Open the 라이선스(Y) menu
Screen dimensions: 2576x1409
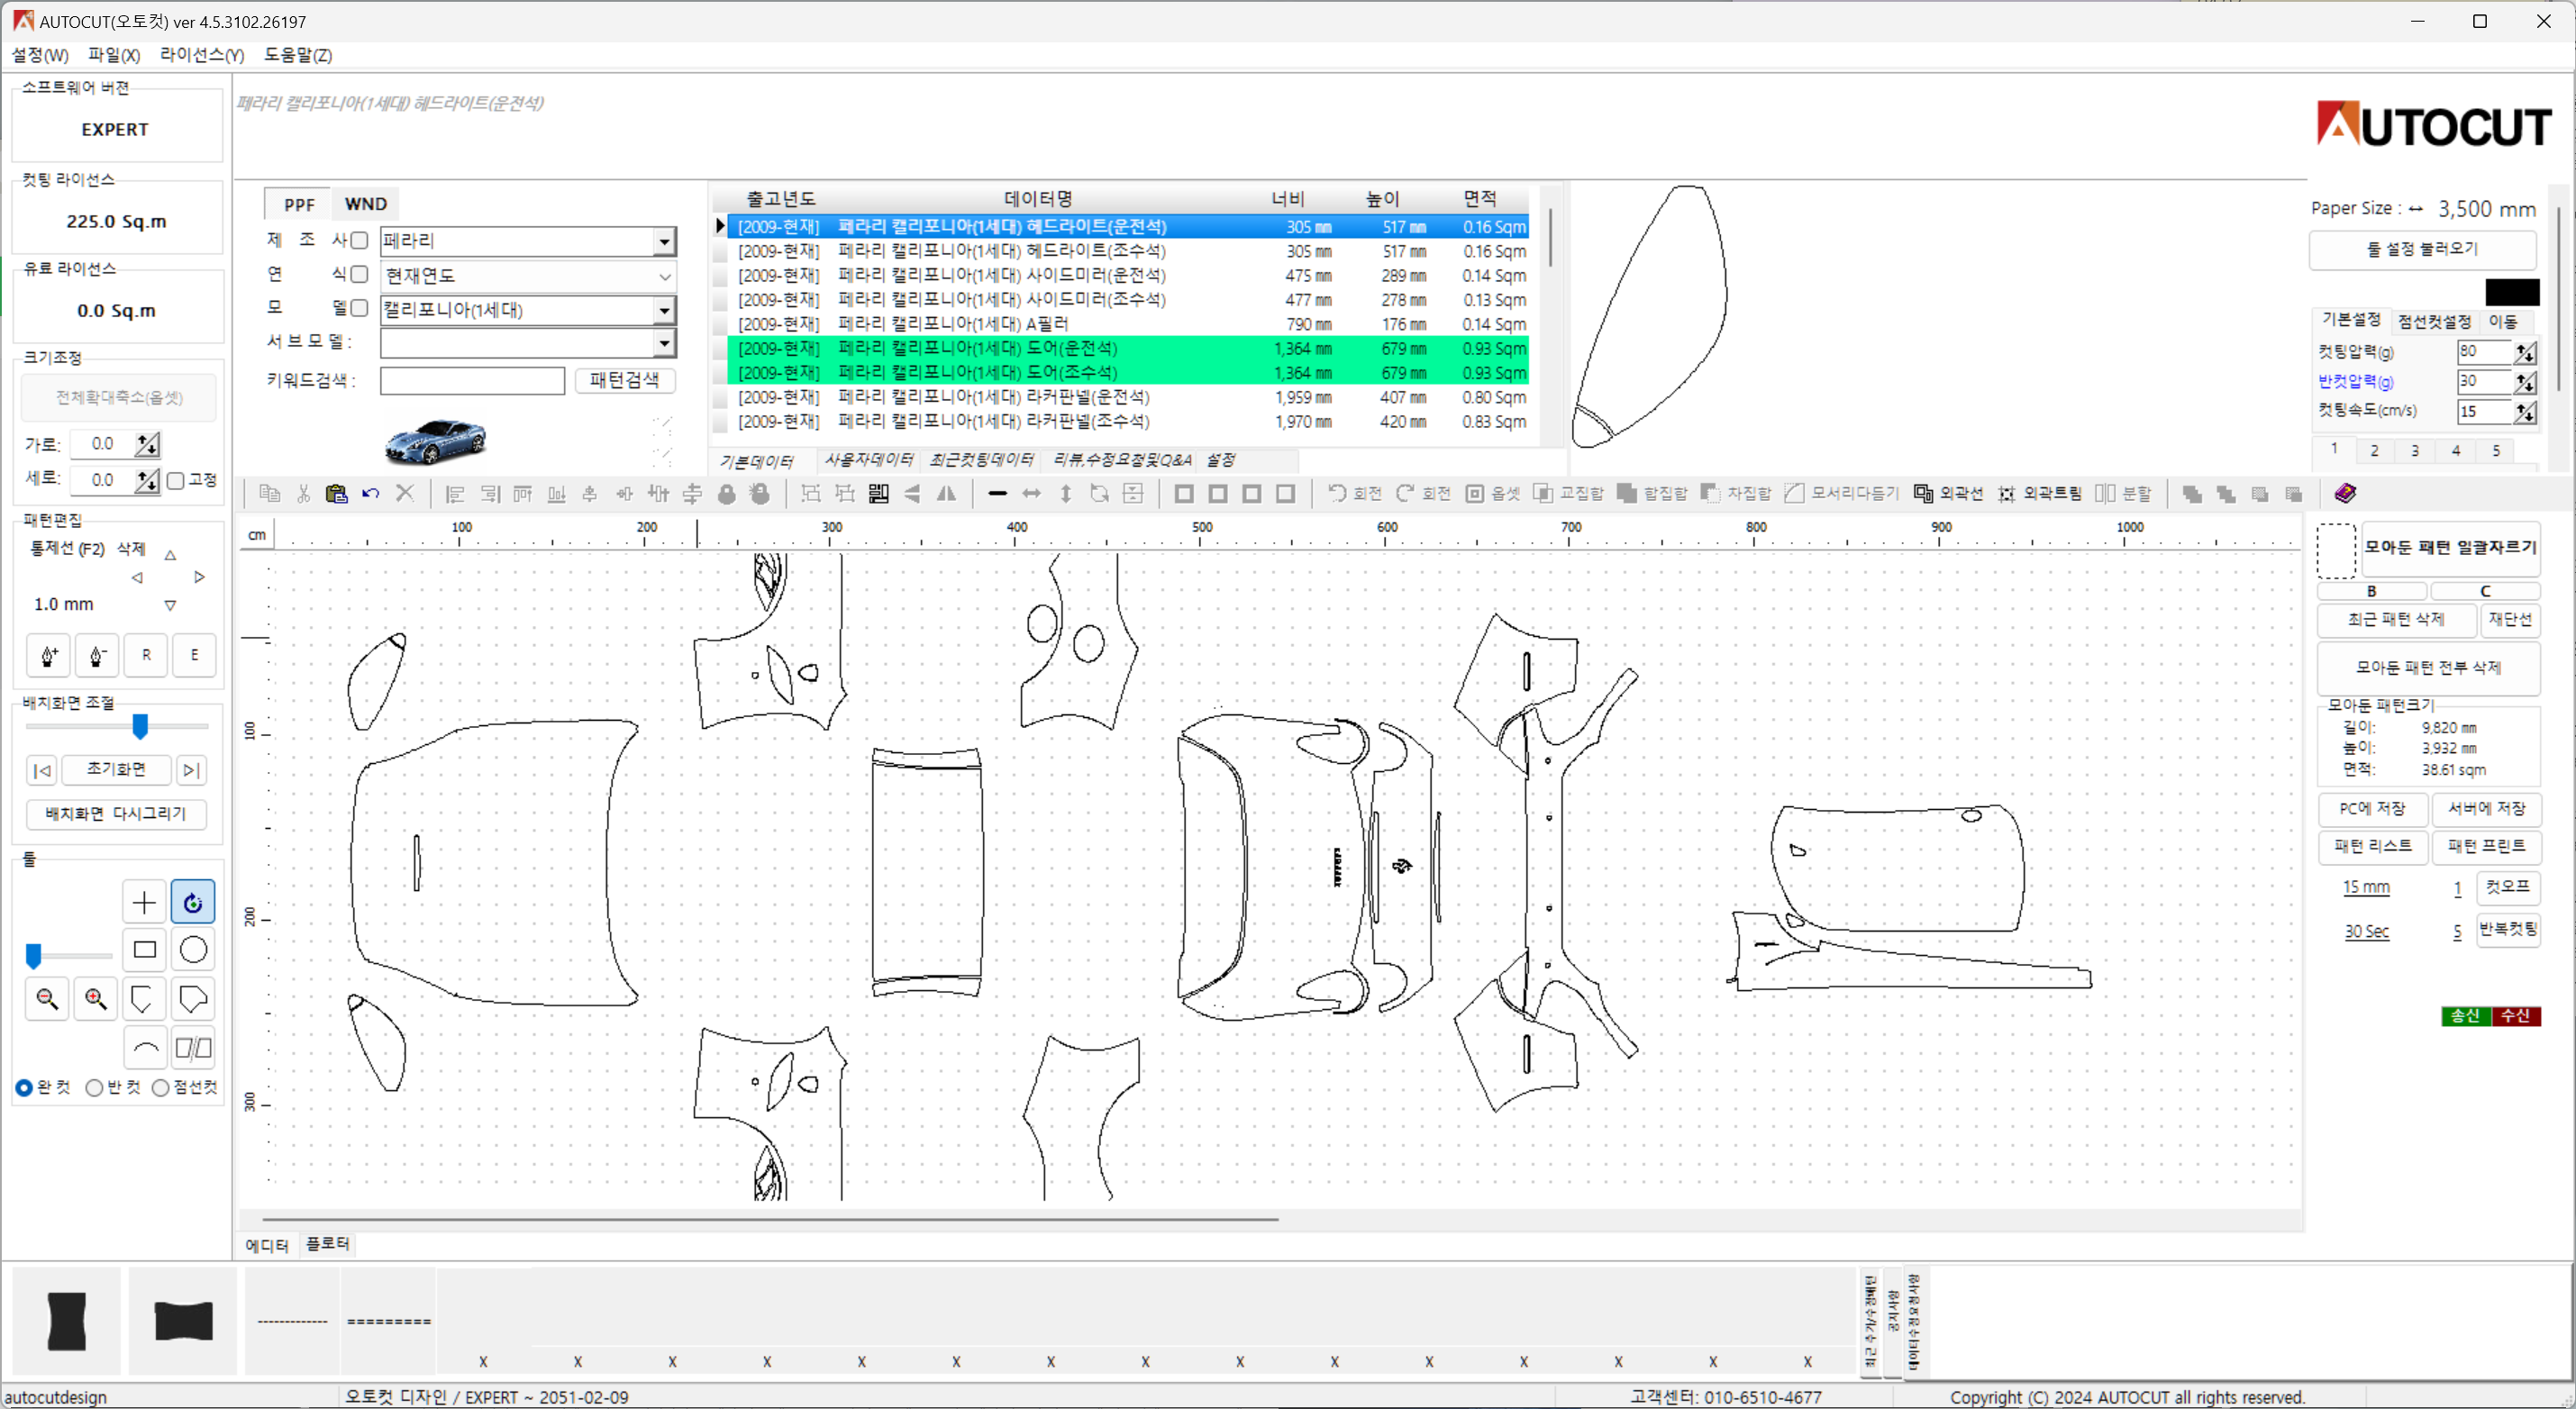tap(202, 55)
